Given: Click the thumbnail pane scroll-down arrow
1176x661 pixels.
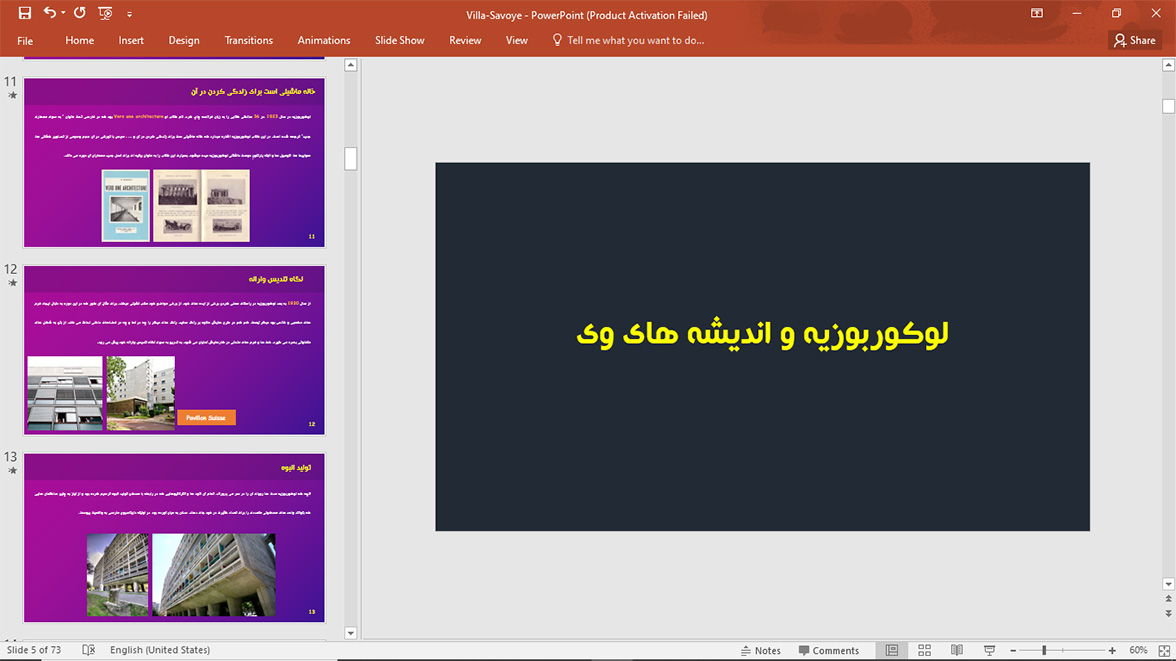Looking at the screenshot, I should (x=350, y=632).
